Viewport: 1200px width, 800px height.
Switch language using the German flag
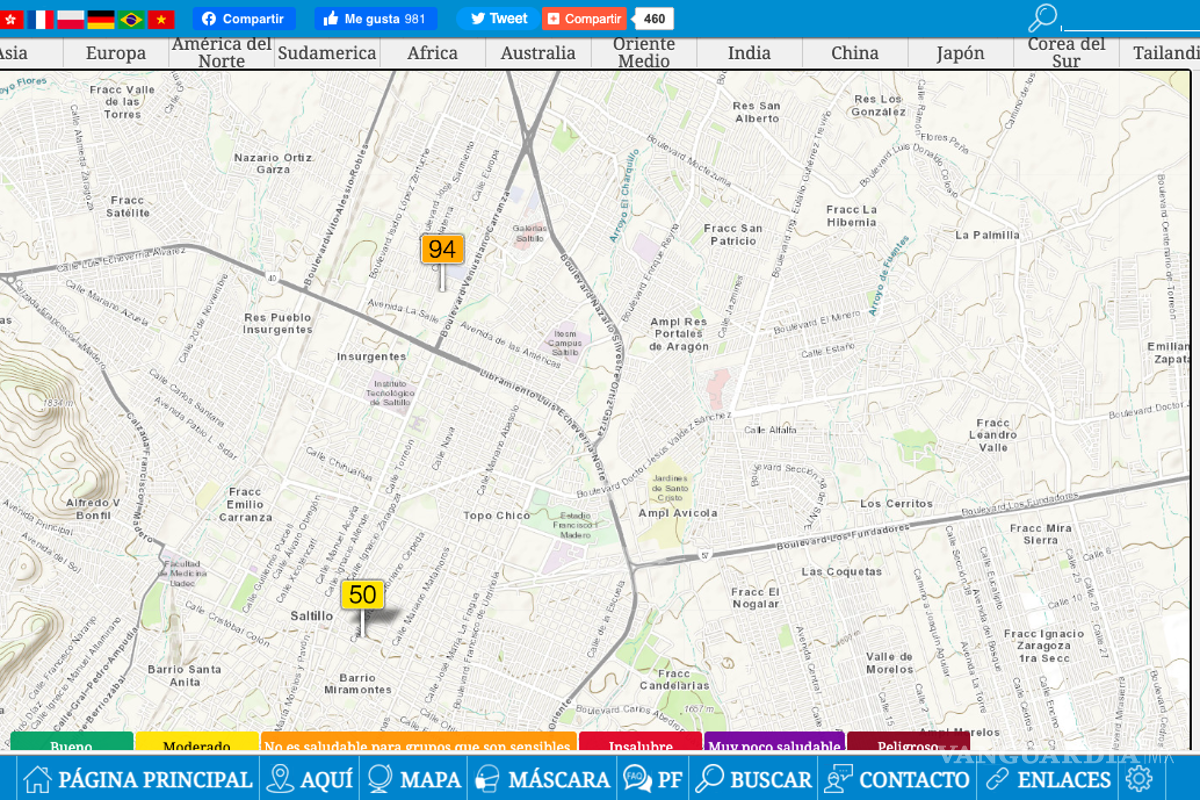click(101, 19)
